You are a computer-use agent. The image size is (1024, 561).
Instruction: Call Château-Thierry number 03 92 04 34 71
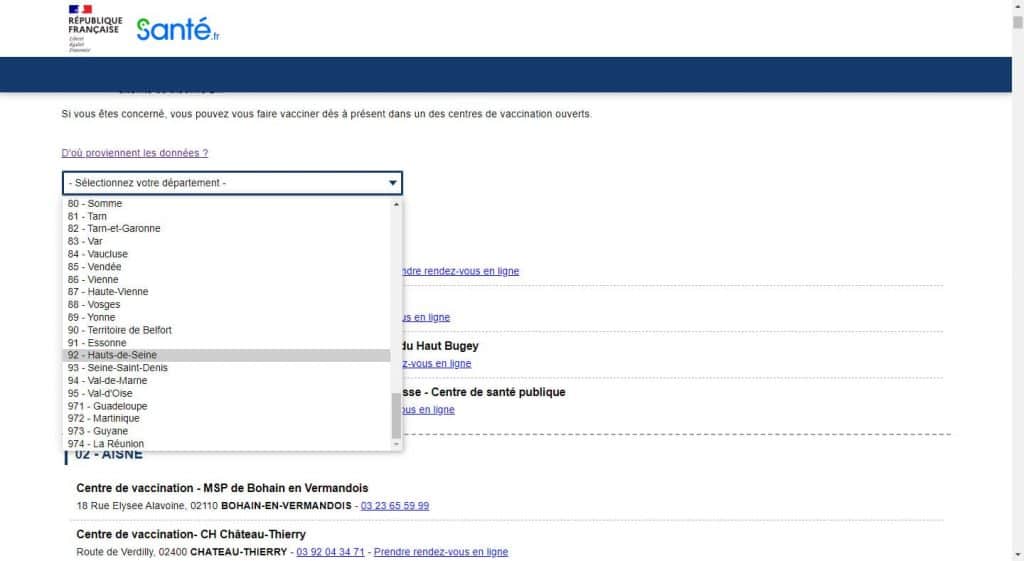(x=330, y=553)
